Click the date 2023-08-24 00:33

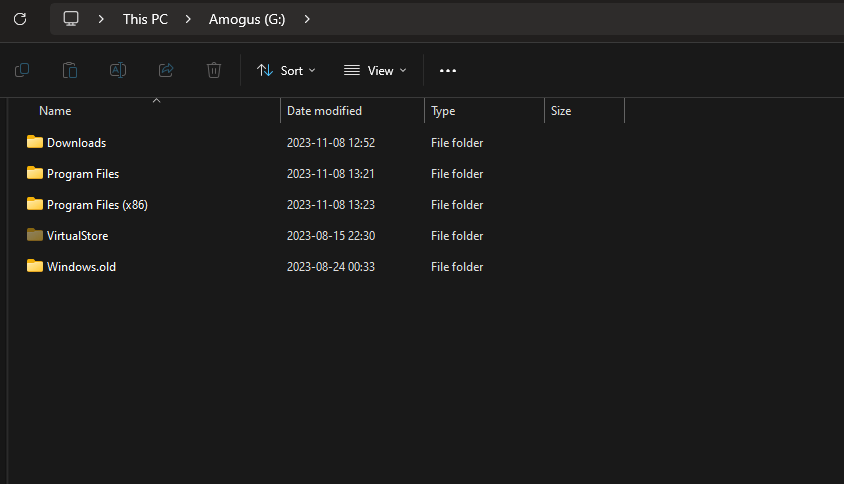coord(330,267)
